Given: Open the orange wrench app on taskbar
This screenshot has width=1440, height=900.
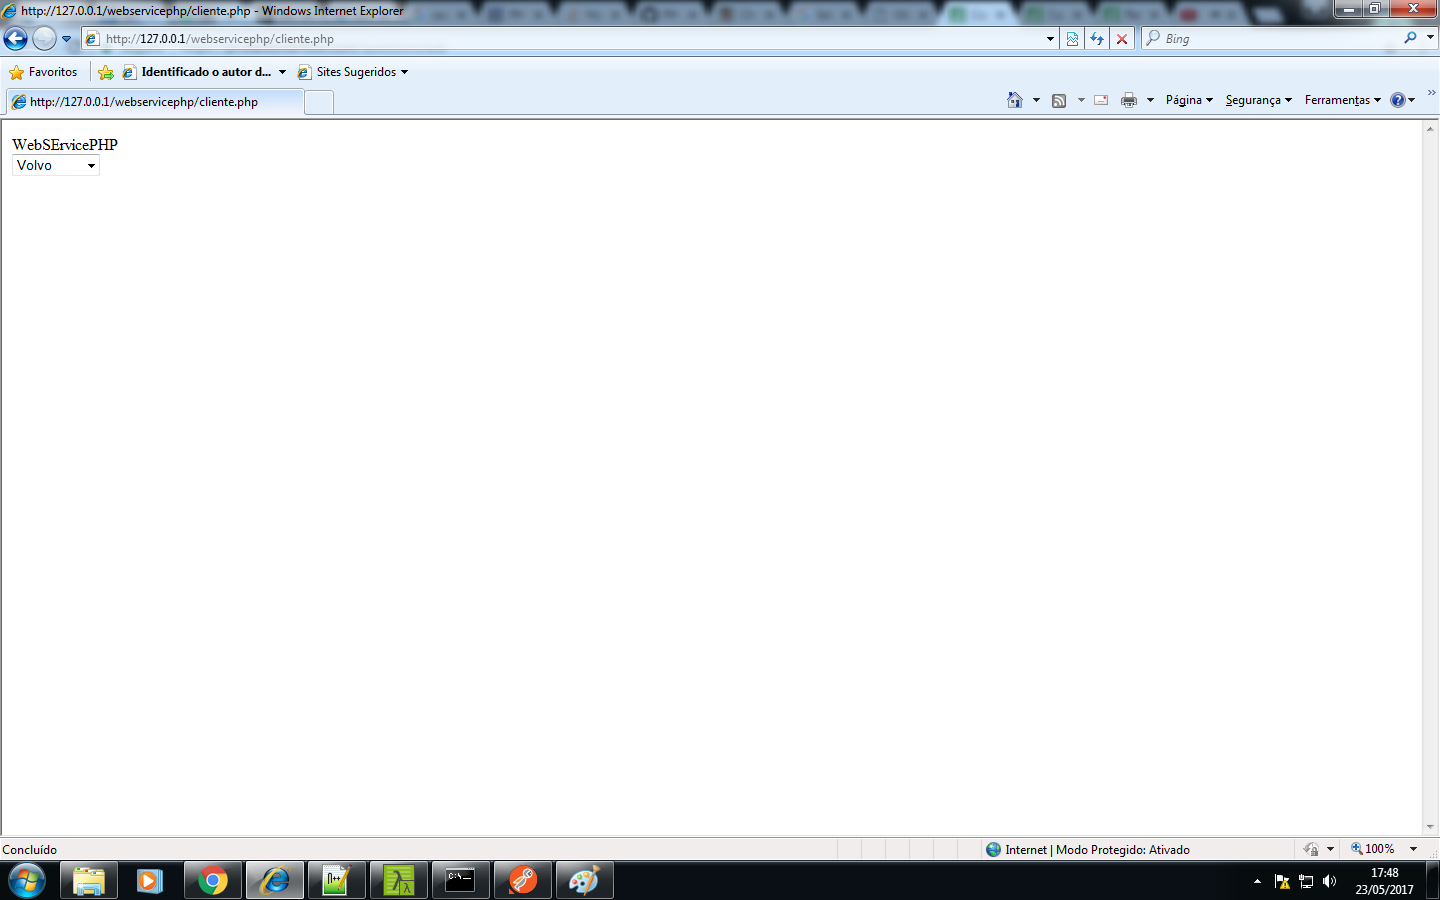Looking at the screenshot, I should coord(523,881).
